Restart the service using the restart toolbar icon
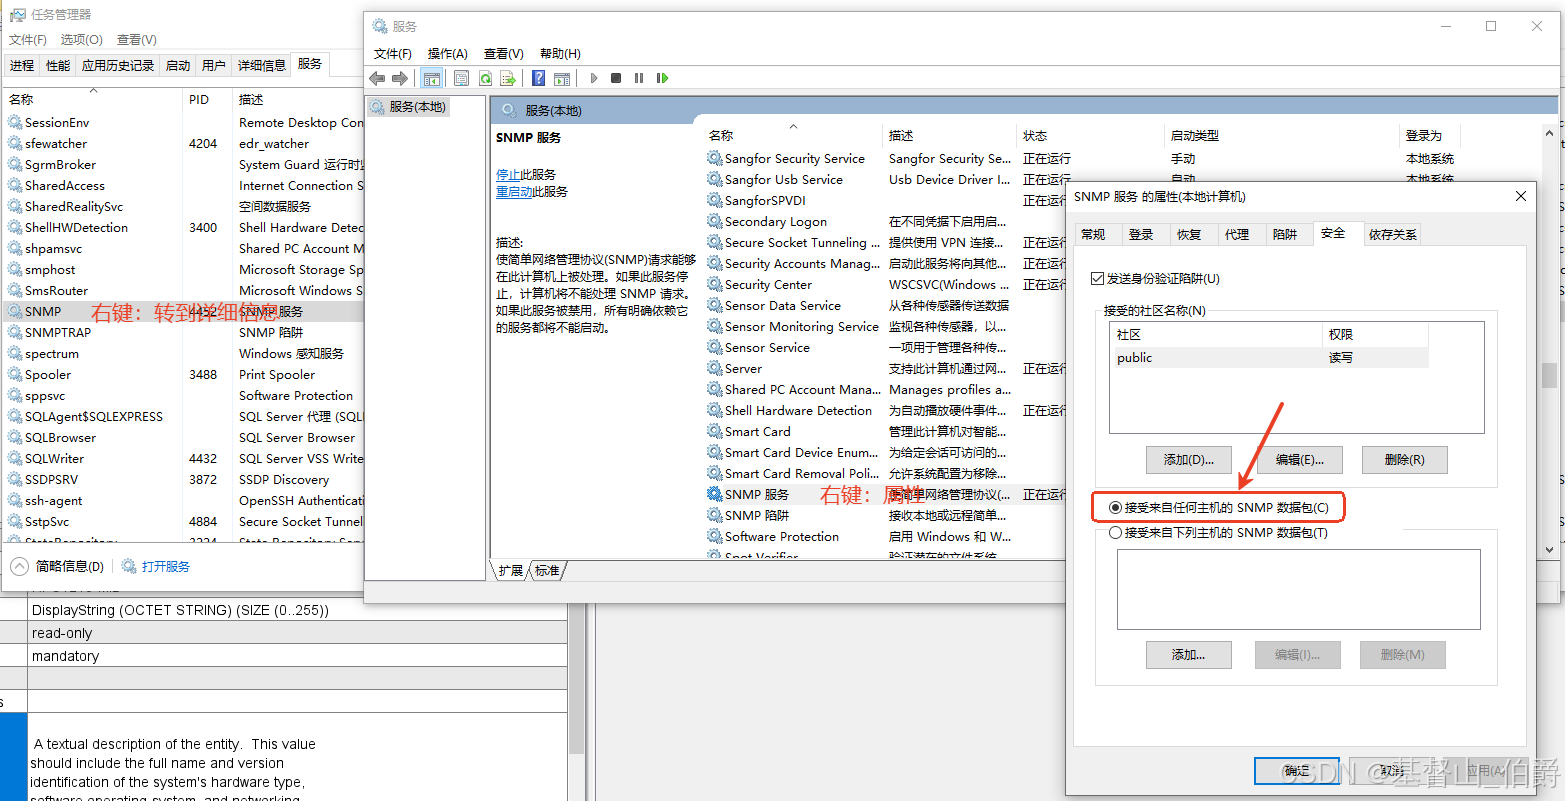The width and height of the screenshot is (1565, 801). (x=662, y=78)
